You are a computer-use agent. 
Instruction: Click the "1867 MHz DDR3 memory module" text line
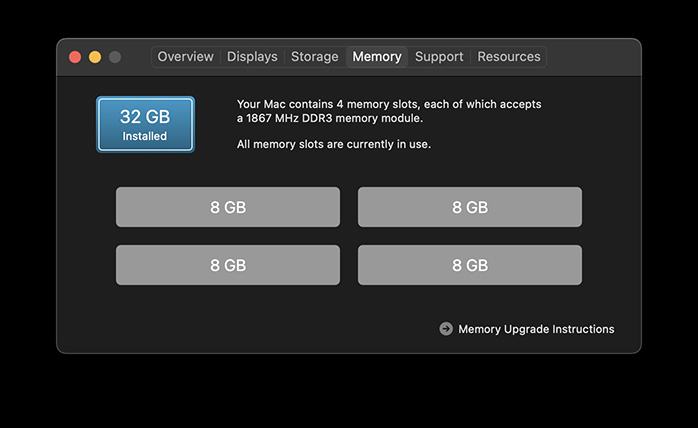point(330,119)
